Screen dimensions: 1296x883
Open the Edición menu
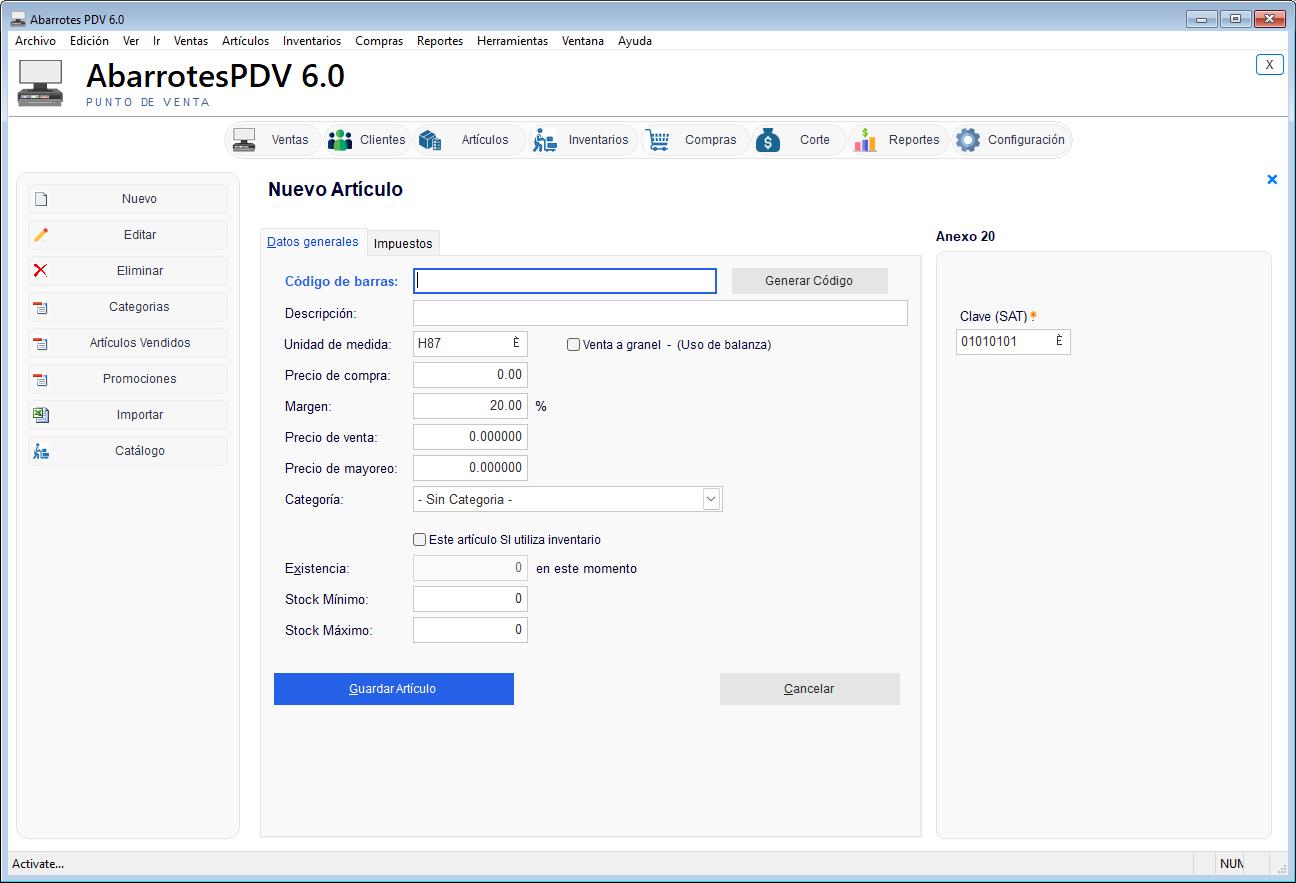89,41
